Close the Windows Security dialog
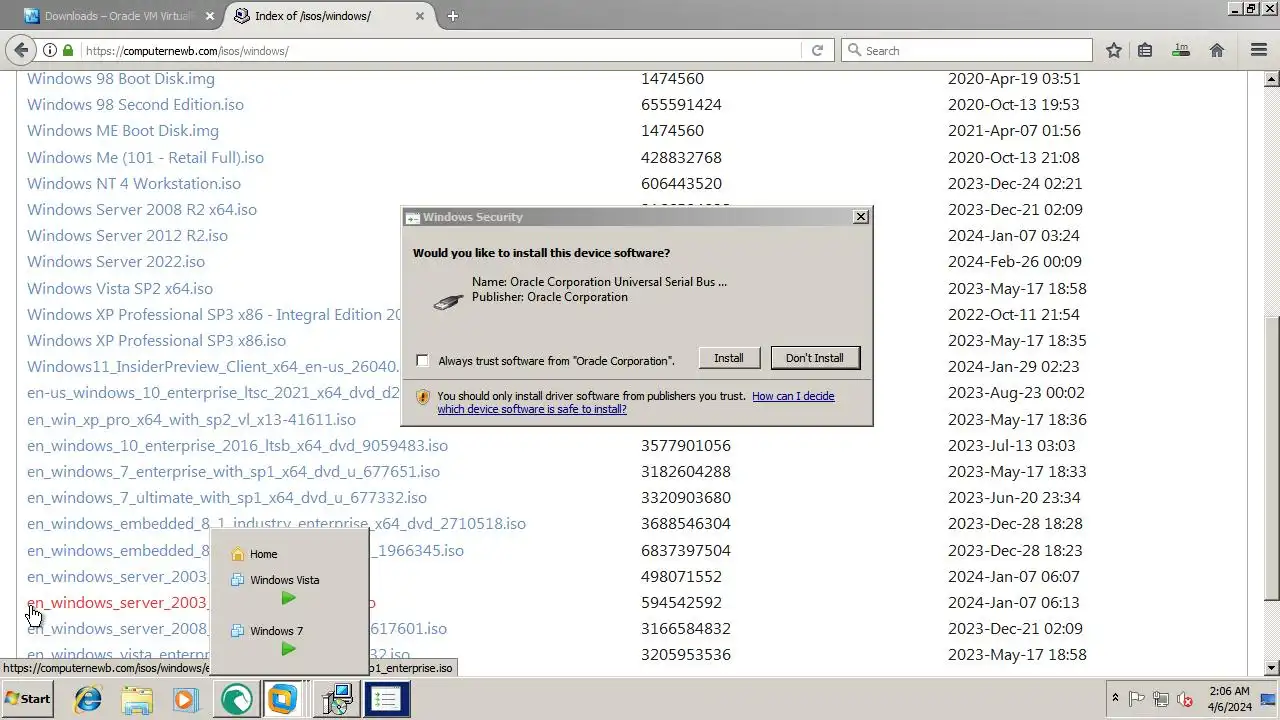Viewport: 1280px width, 720px height. pos(860,217)
